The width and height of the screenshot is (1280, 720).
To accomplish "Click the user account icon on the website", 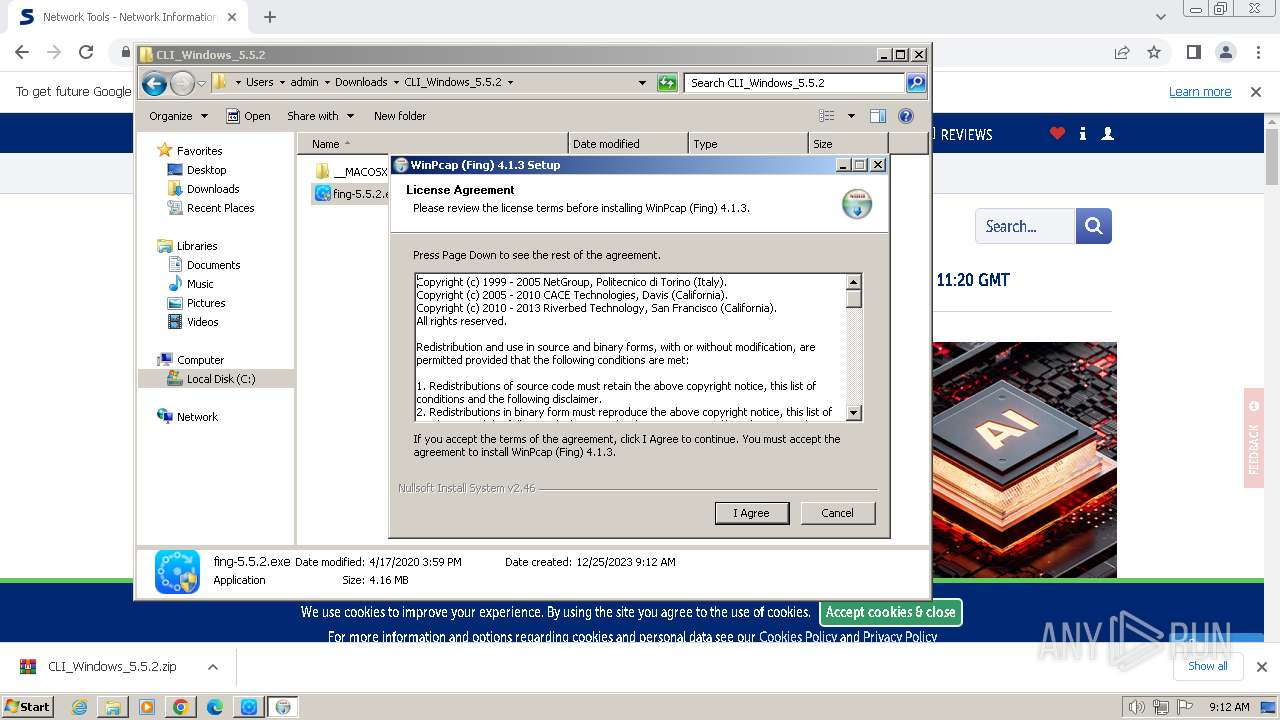I will pyautogui.click(x=1107, y=134).
